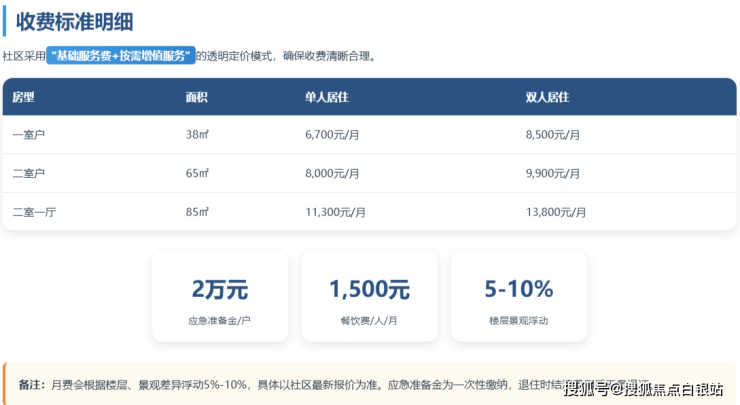Click the 38㎡ area cell
The width and height of the screenshot is (740, 405).
tap(197, 135)
